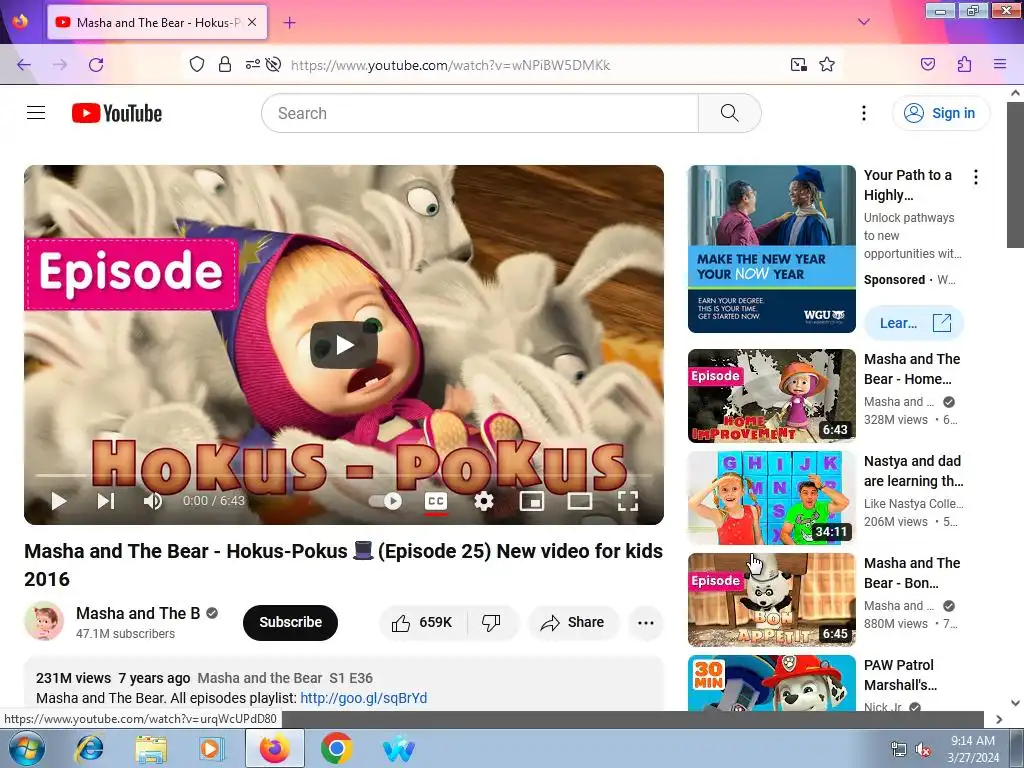Open Nastya and dad video title
This screenshot has height=768, width=1024.
pos(913,471)
